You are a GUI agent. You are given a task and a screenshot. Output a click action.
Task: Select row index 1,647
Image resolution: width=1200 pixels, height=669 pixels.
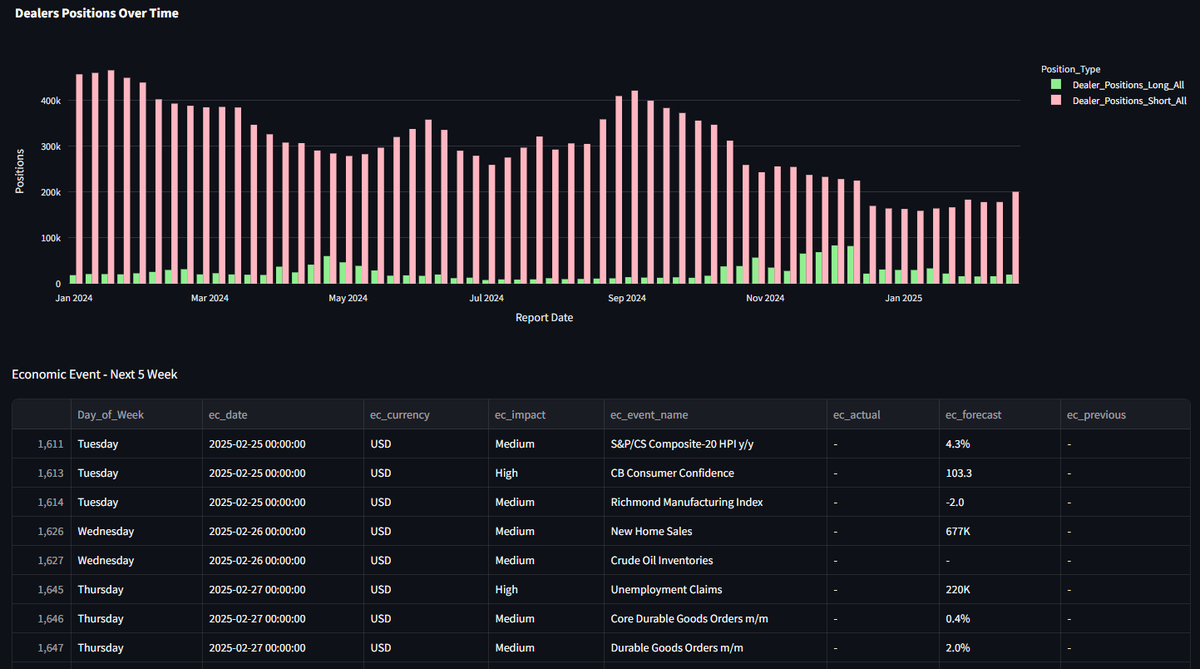41,648
